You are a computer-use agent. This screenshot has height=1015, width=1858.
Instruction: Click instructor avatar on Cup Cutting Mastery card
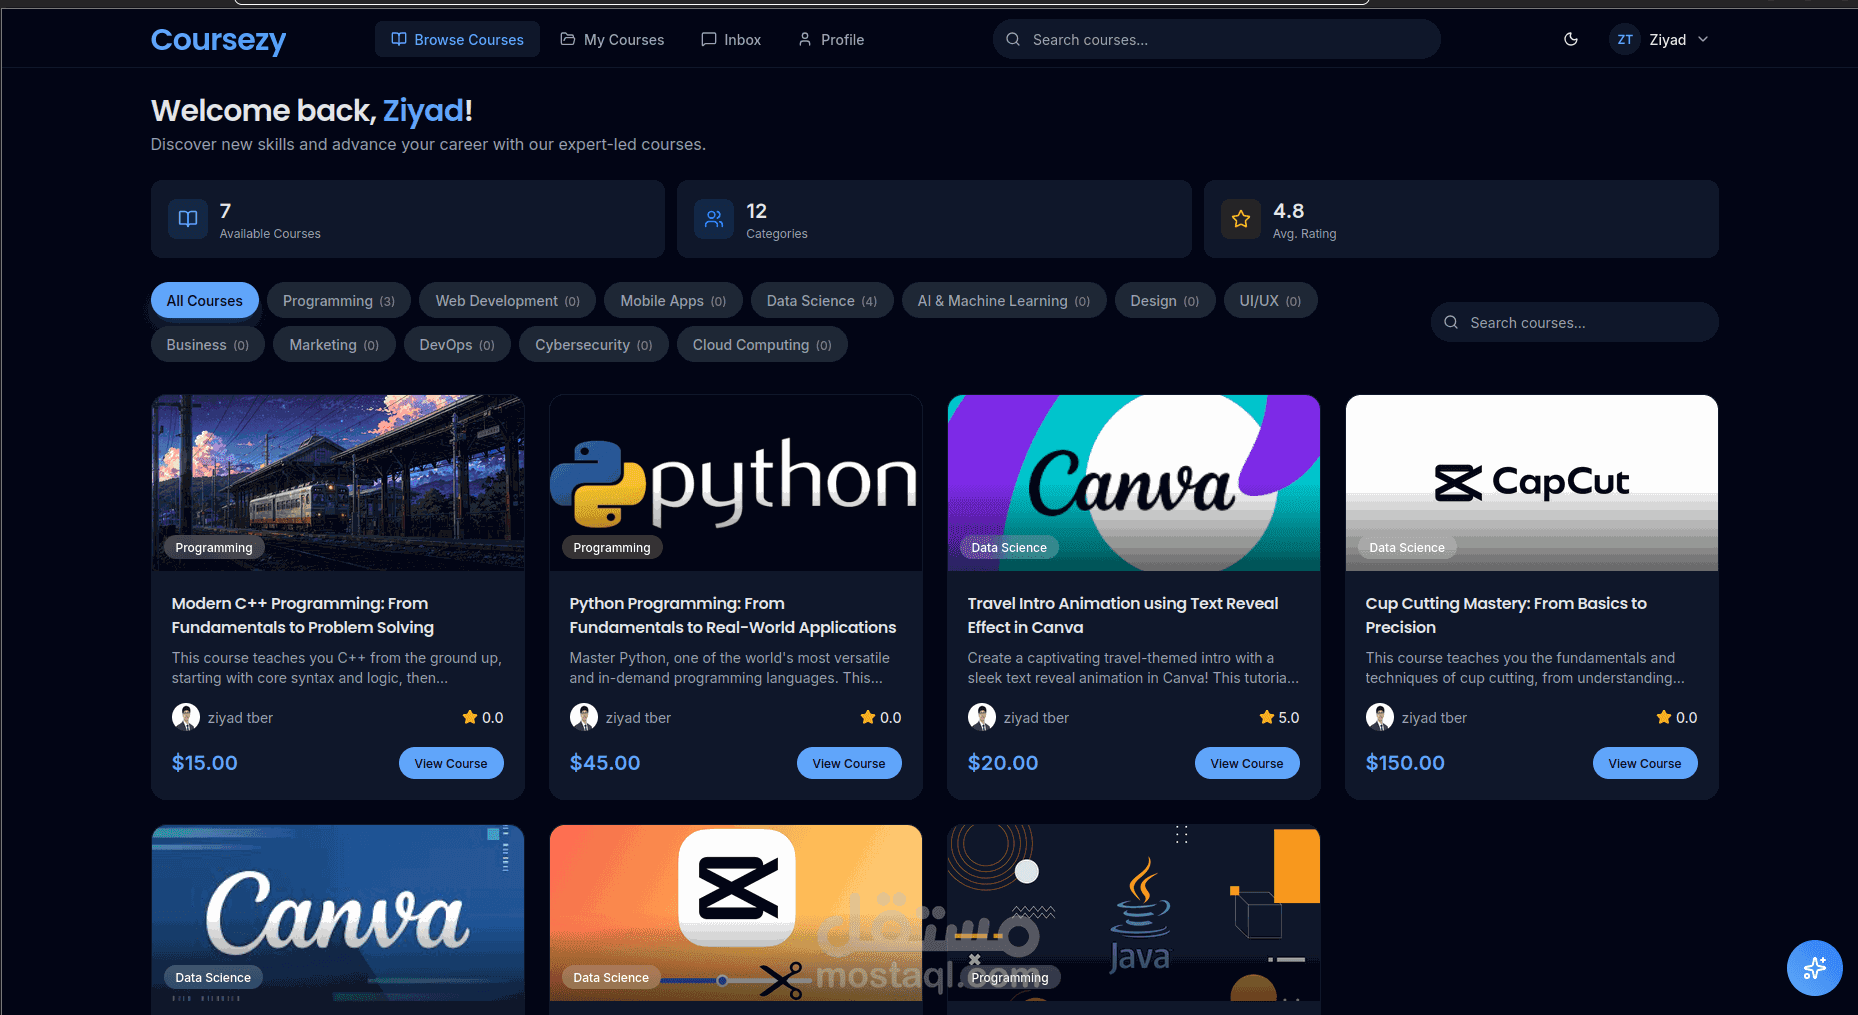tap(1379, 717)
